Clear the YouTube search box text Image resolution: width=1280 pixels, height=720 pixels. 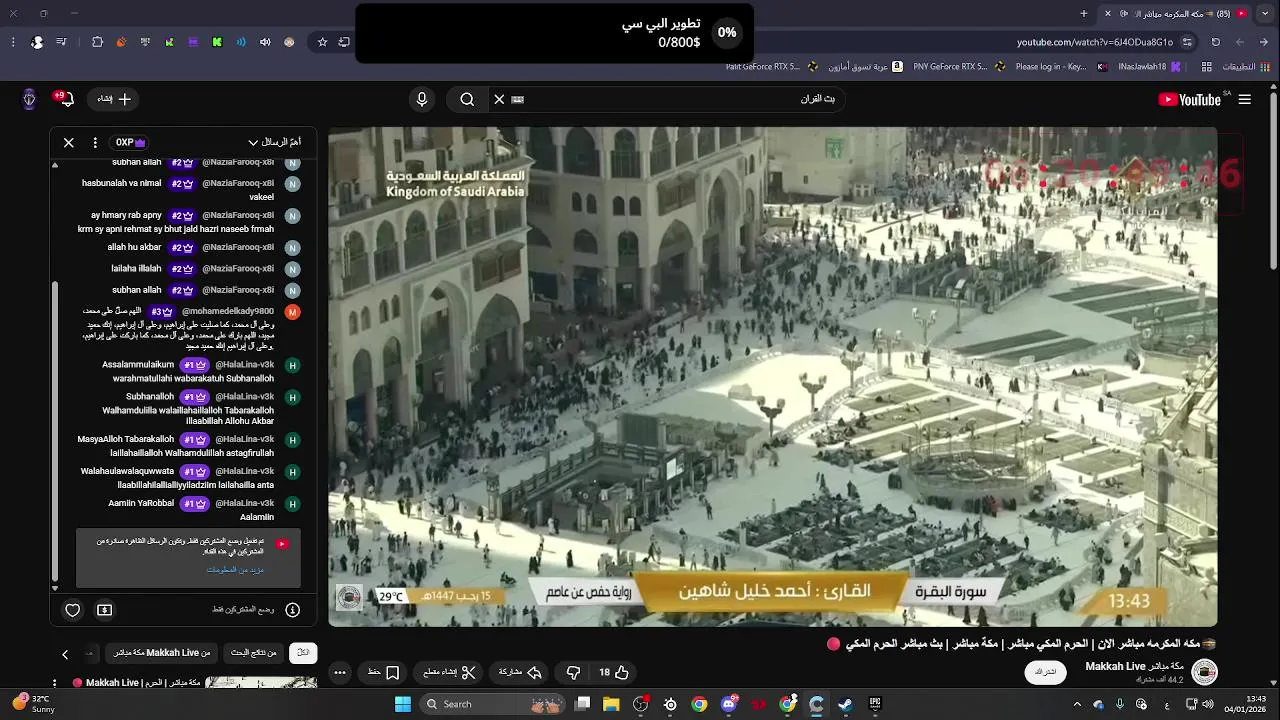[x=499, y=99]
